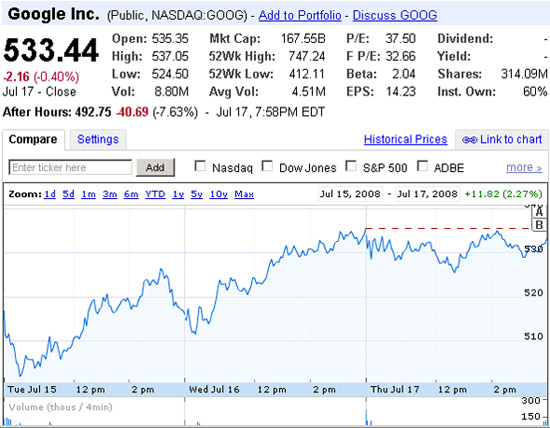Click the Tue Jul 15 axis label
The width and height of the screenshot is (550, 428).
32,389
